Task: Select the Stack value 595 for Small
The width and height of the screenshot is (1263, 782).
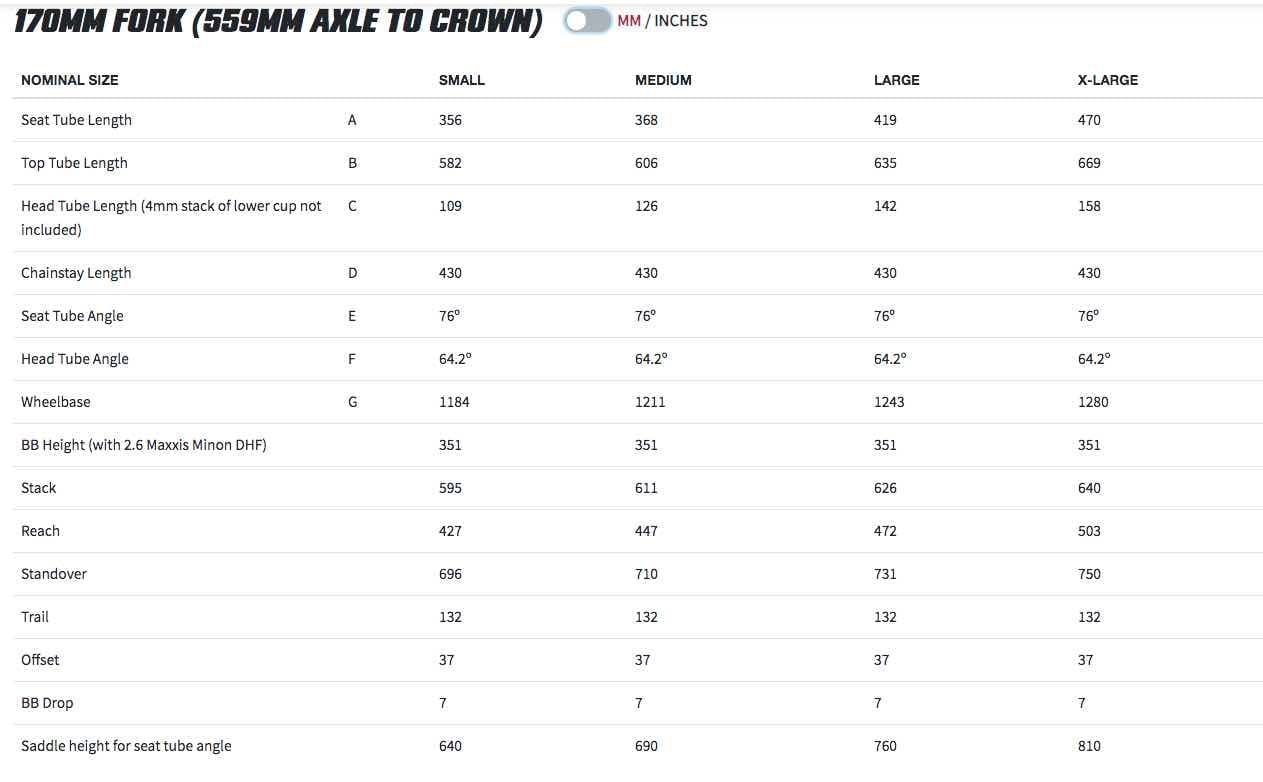Action: [x=450, y=488]
